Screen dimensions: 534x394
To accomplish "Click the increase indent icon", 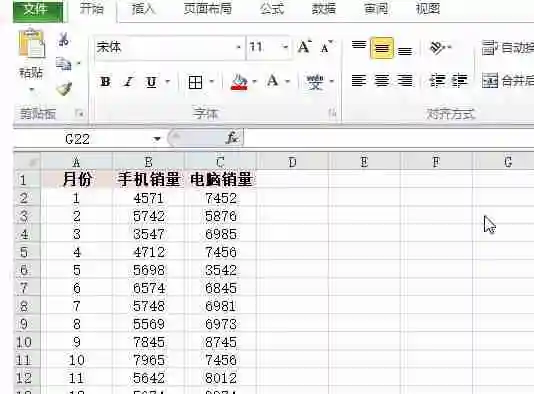I will click(x=459, y=81).
